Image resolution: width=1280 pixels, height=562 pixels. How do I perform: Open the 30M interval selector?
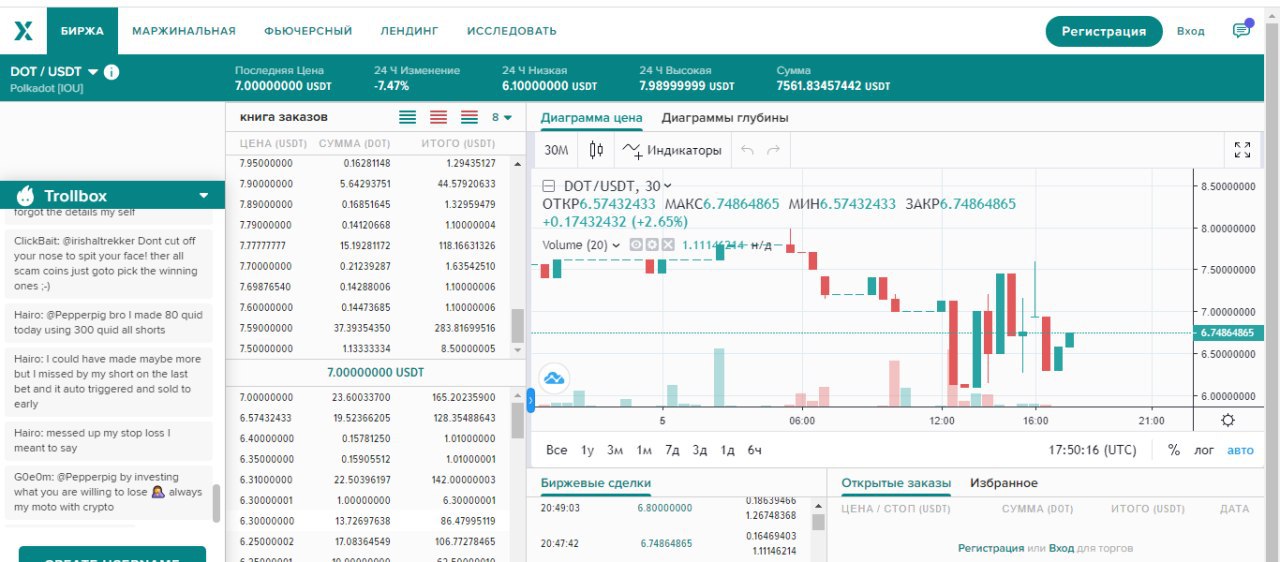point(556,150)
